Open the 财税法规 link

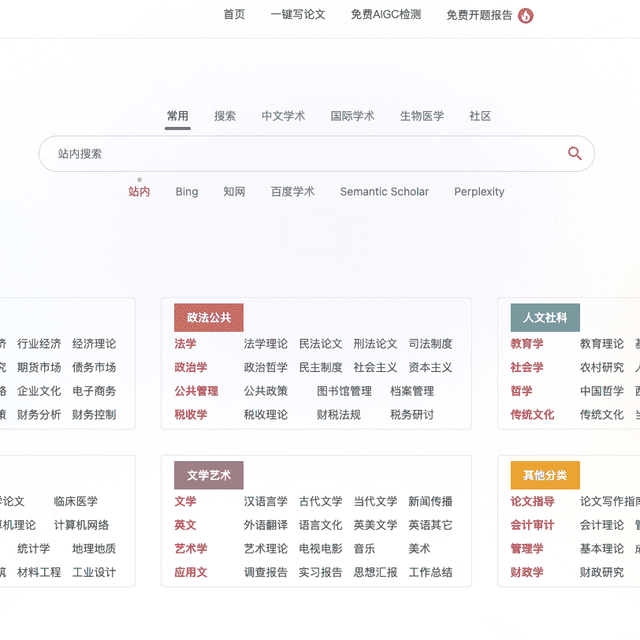[x=339, y=415]
